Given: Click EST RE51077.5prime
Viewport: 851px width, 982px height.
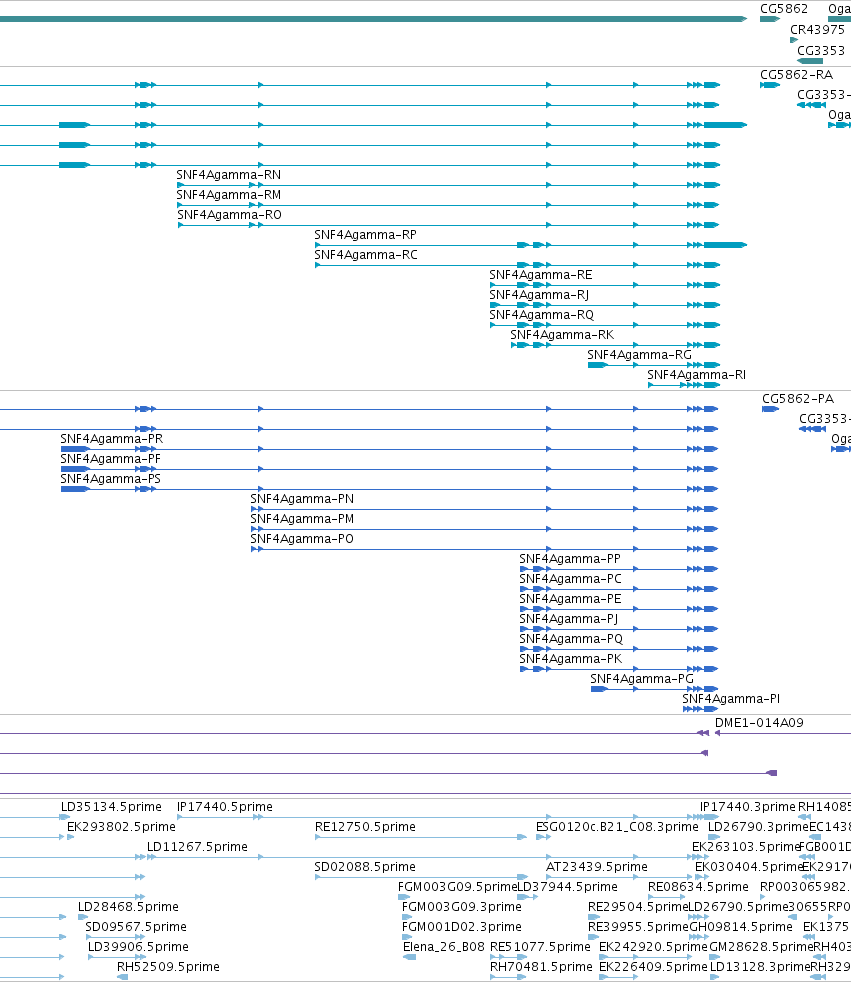Looking at the screenshot, I should tap(540, 948).
